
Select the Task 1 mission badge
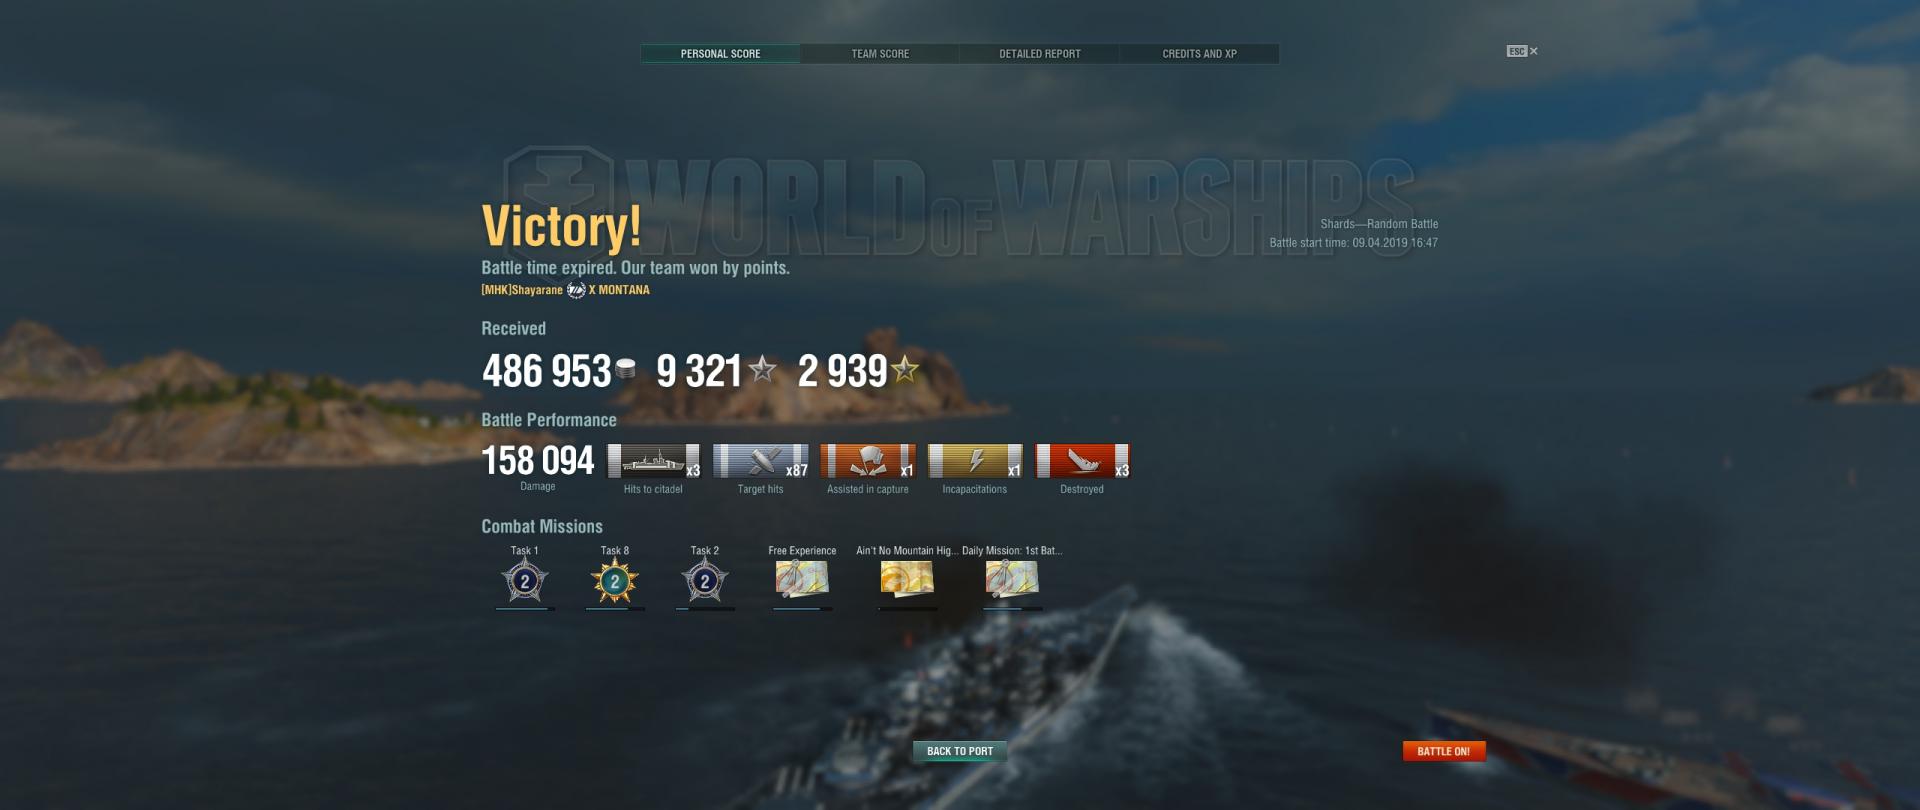pyautogui.click(x=525, y=581)
